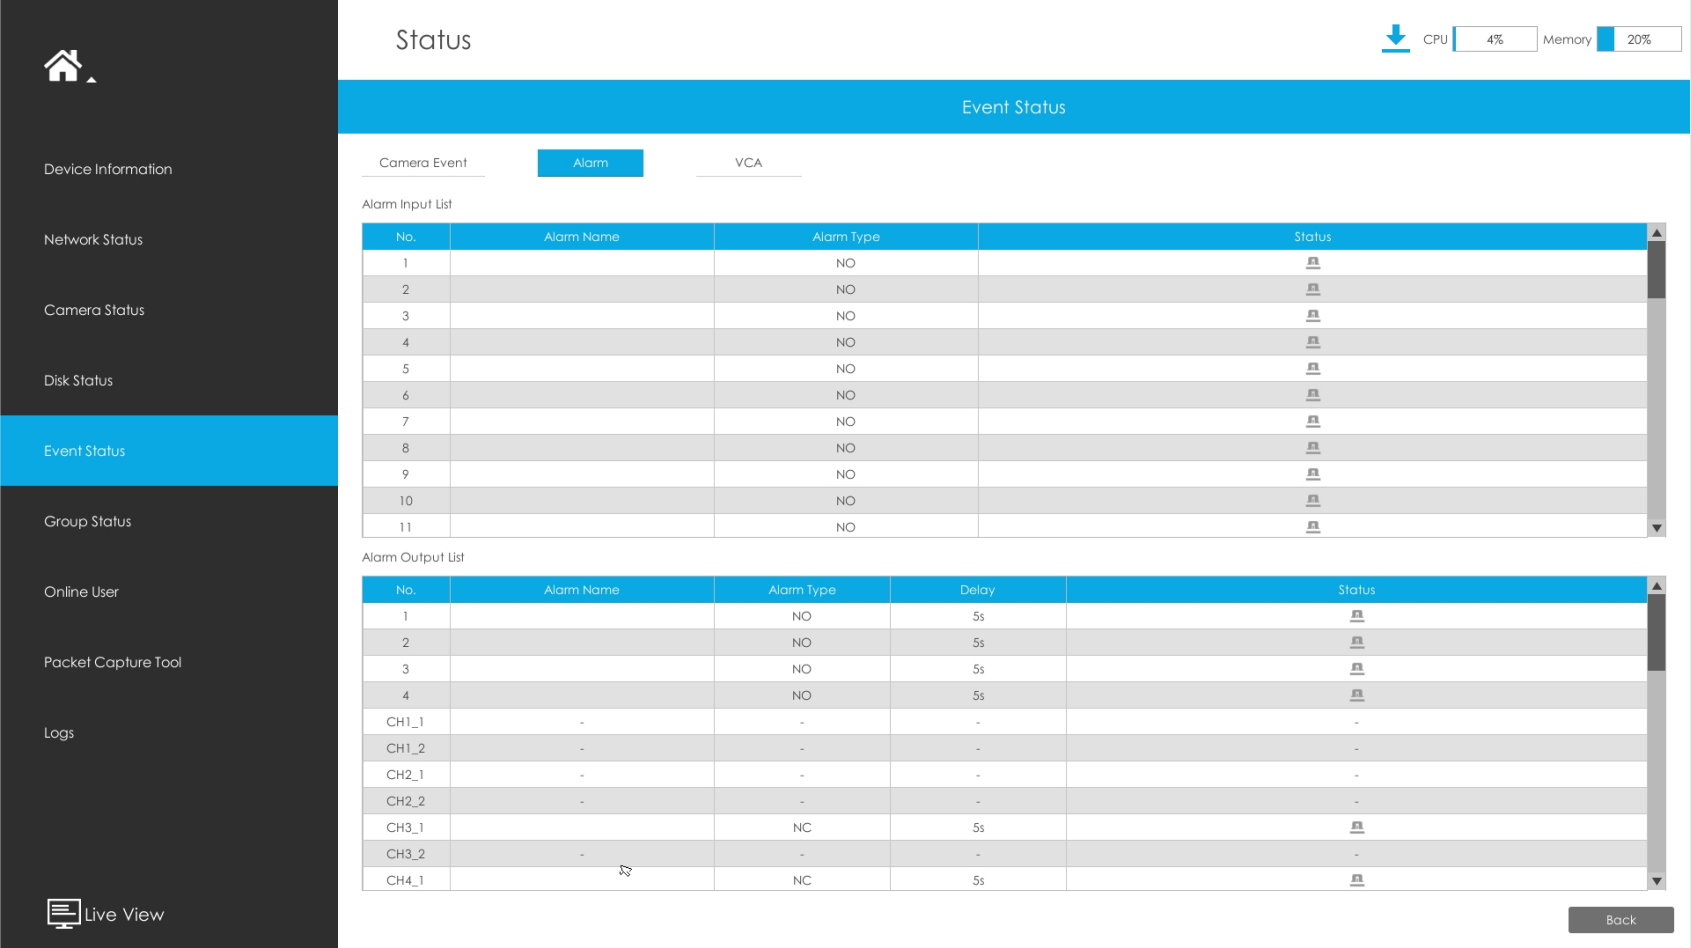
Task: Click status icon for alarm input 2
Action: [1313, 289]
